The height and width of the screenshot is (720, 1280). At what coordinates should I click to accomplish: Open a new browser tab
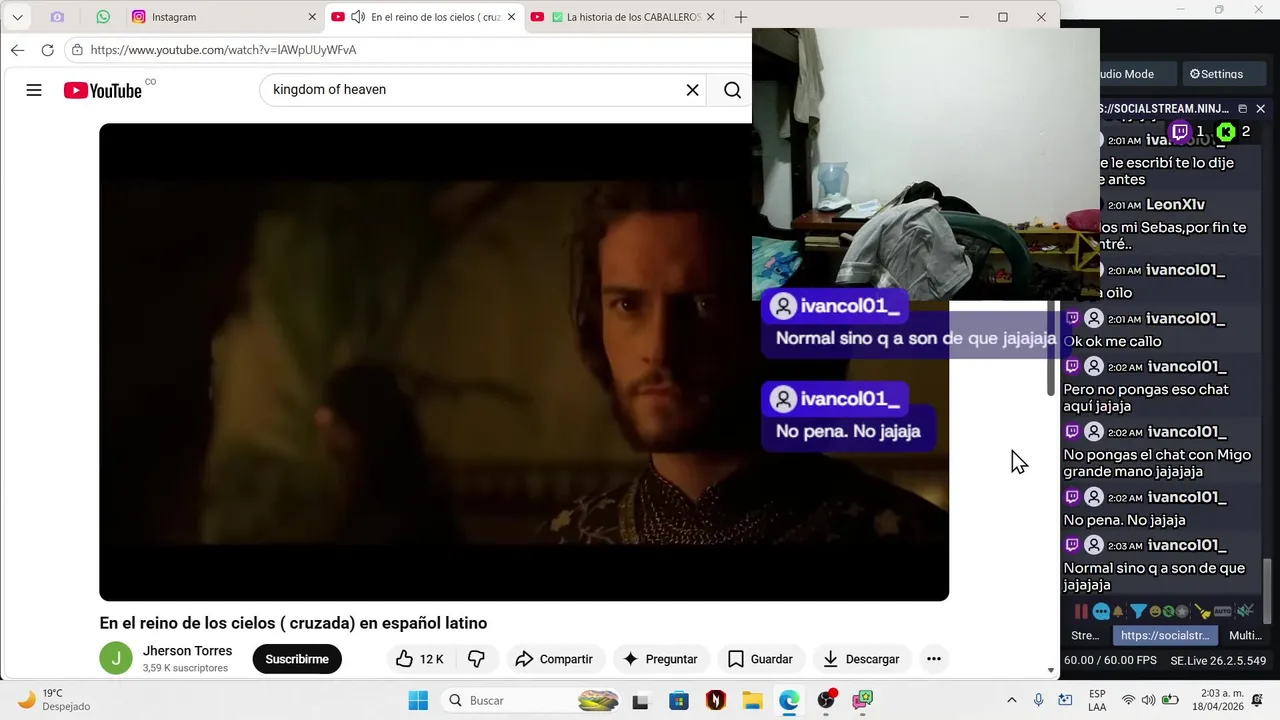click(x=741, y=17)
